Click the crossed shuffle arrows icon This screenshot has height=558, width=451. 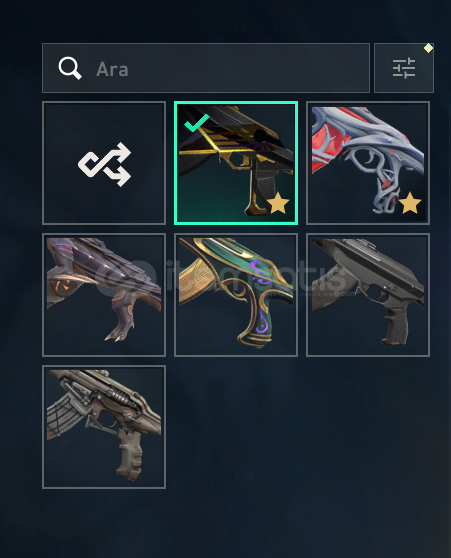[105, 164]
